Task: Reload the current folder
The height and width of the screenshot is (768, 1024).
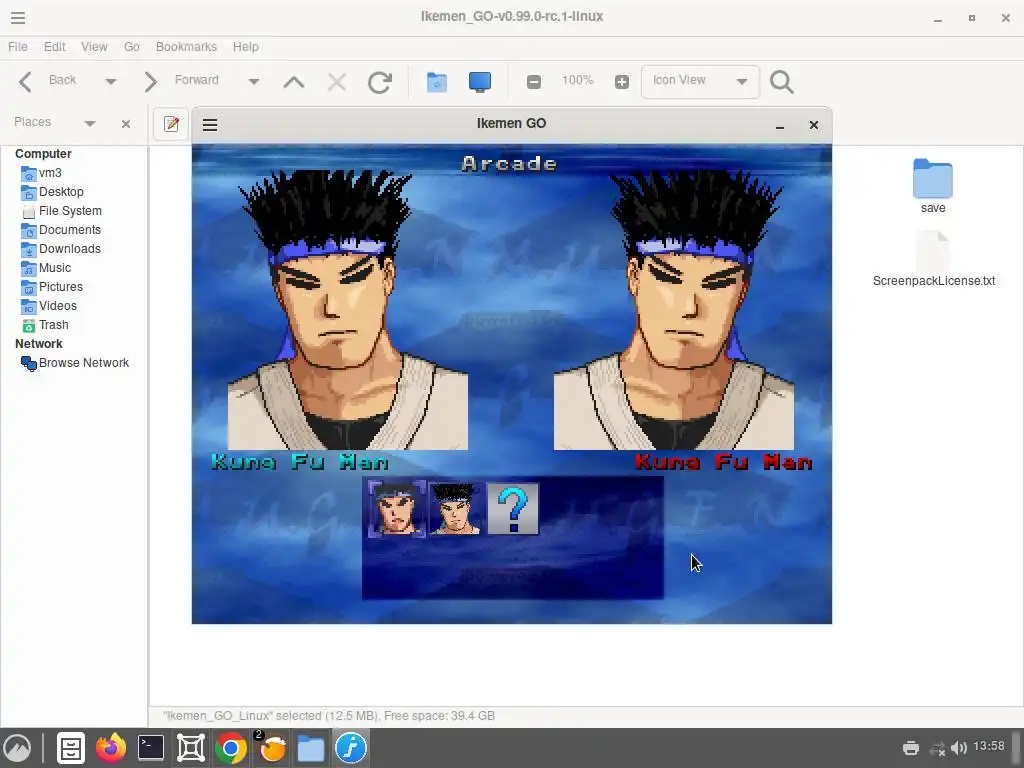Action: pyautogui.click(x=379, y=82)
